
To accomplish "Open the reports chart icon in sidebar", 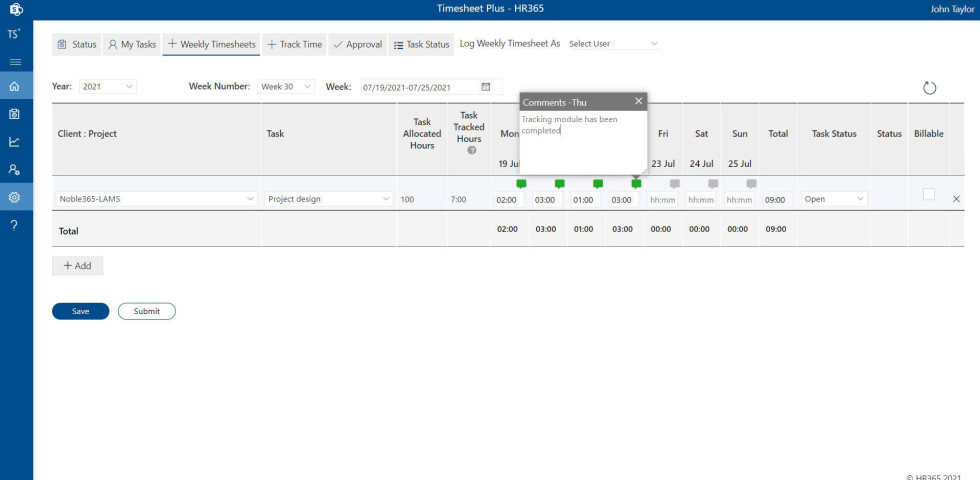I will 14,142.
